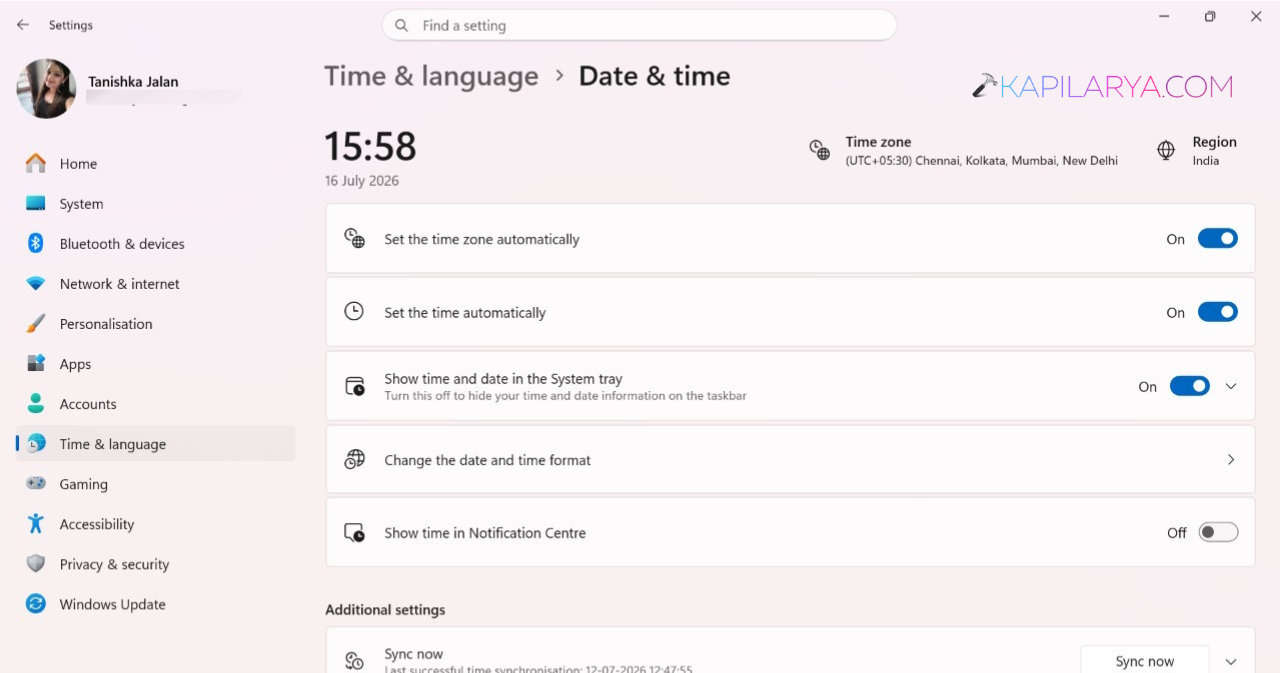Image resolution: width=1280 pixels, height=673 pixels.
Task: Toggle Show time and date in System tray
Action: point(1190,386)
